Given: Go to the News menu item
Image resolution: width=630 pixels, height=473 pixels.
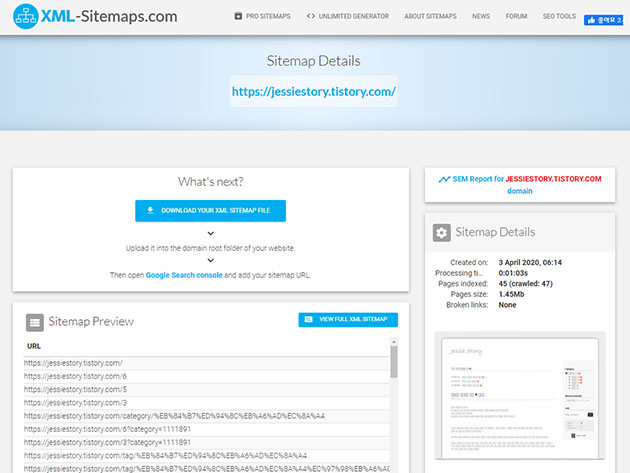Looking at the screenshot, I should 481,16.
